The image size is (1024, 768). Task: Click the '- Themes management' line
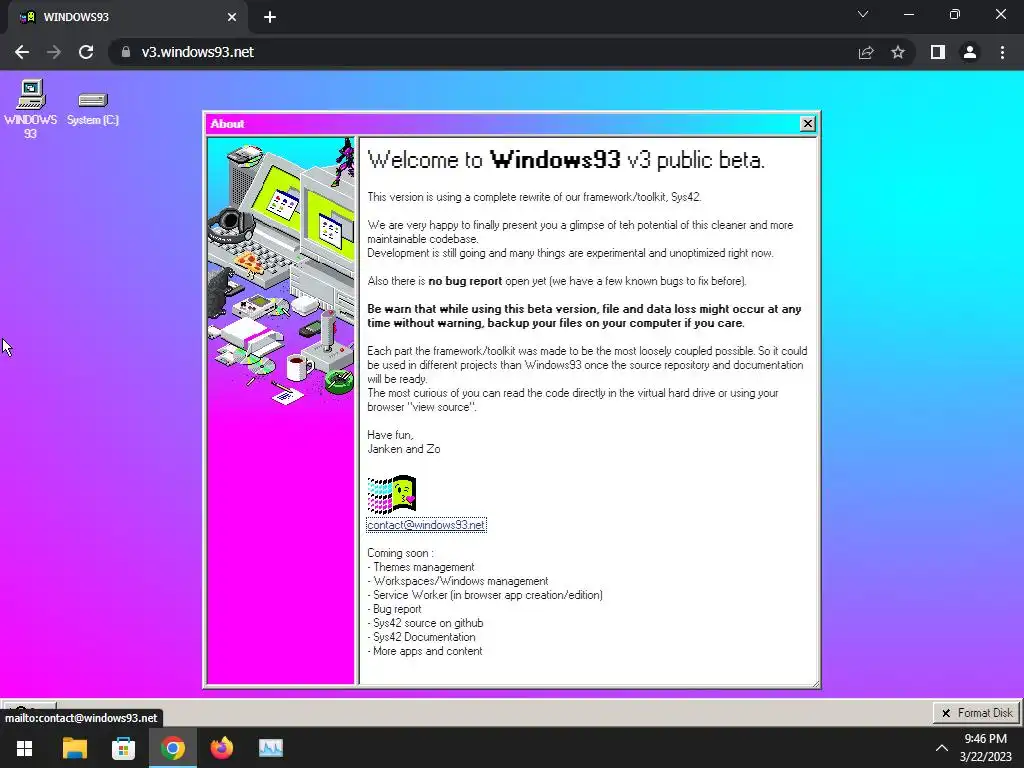coord(421,568)
